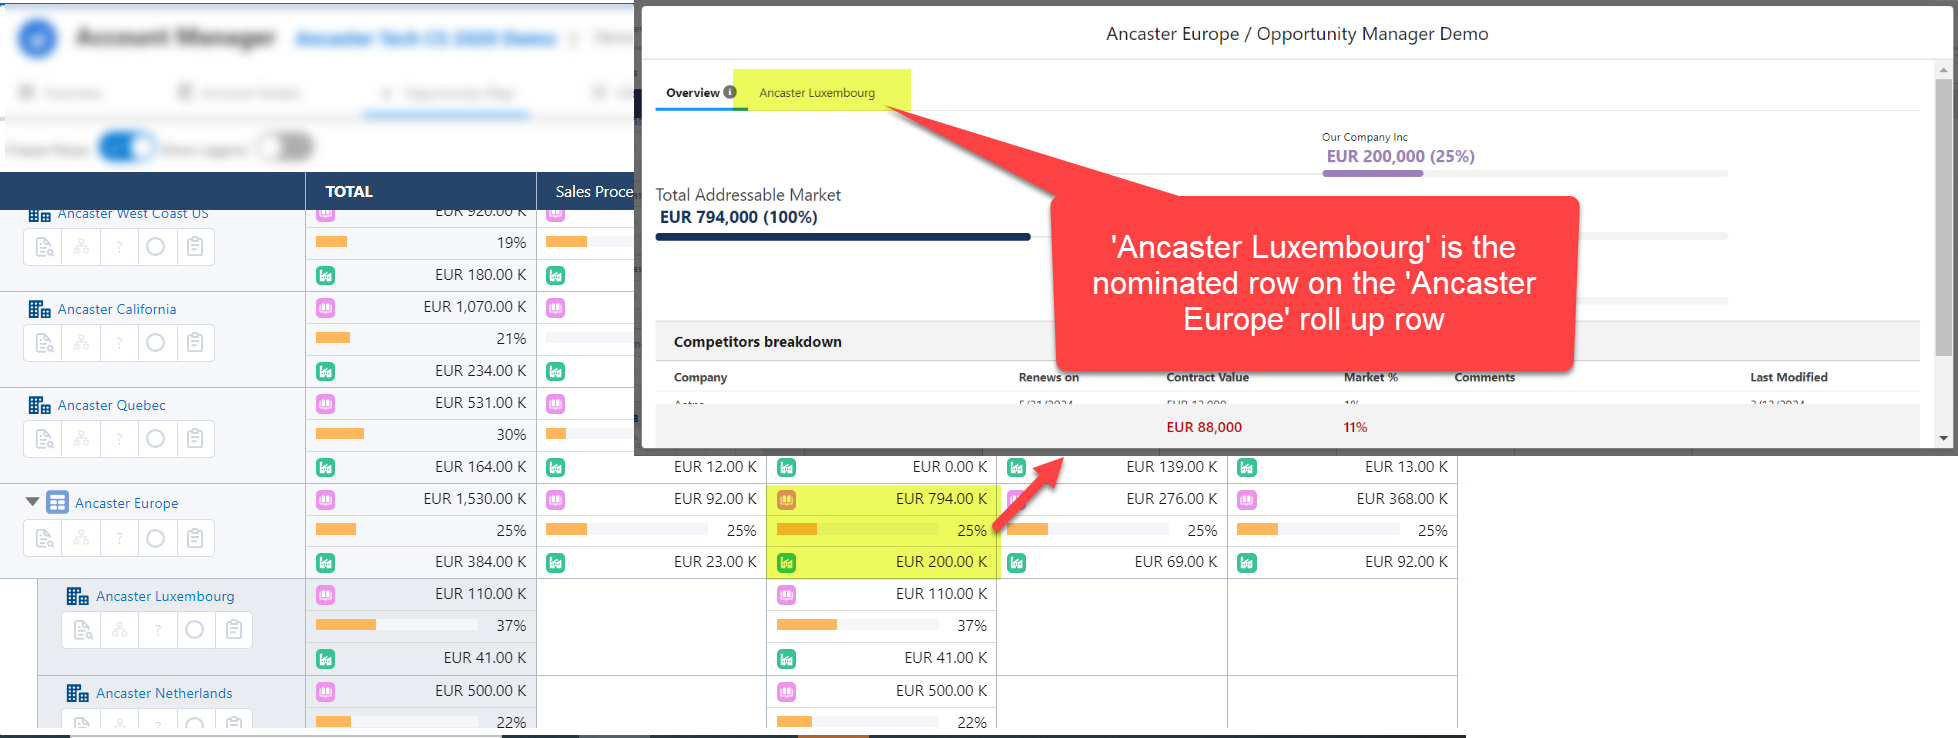
Task: Click the document search icon under Ancaster Luxembourg
Action: pyautogui.click(x=82, y=630)
